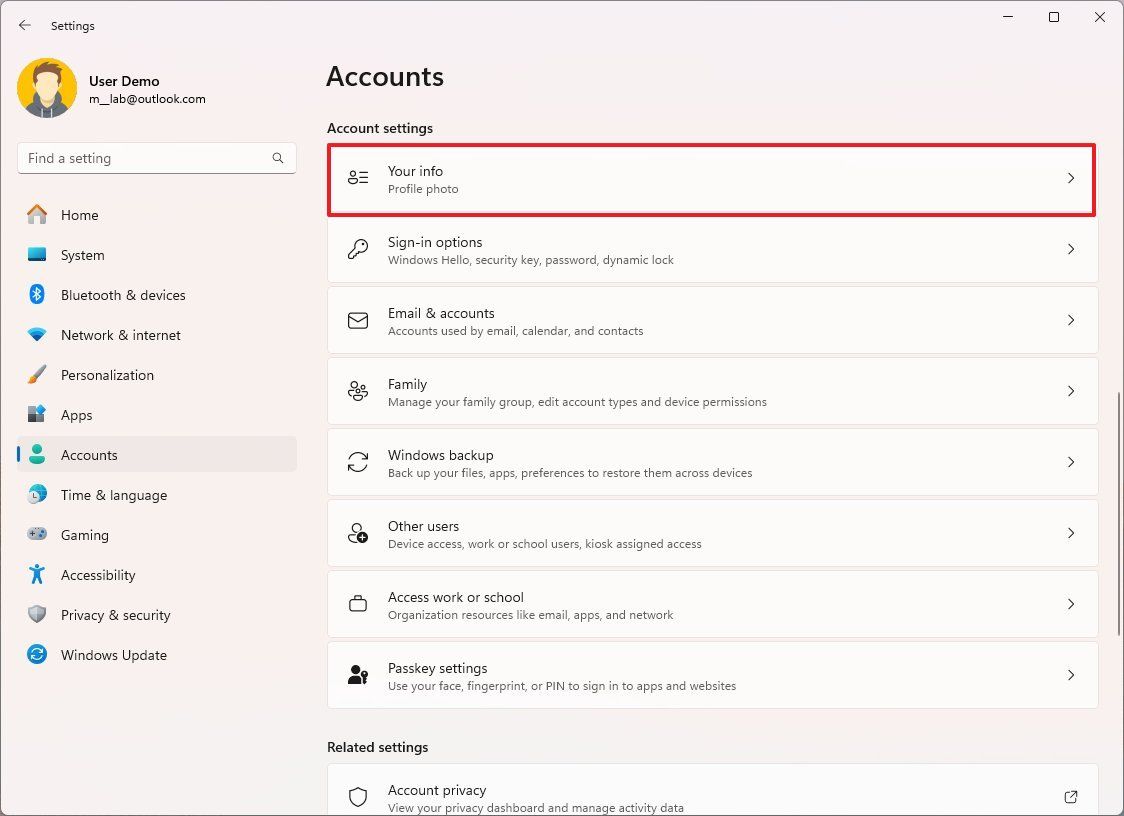The image size is (1124, 816).
Task: Click the Sign-in options key icon
Action: click(x=358, y=248)
